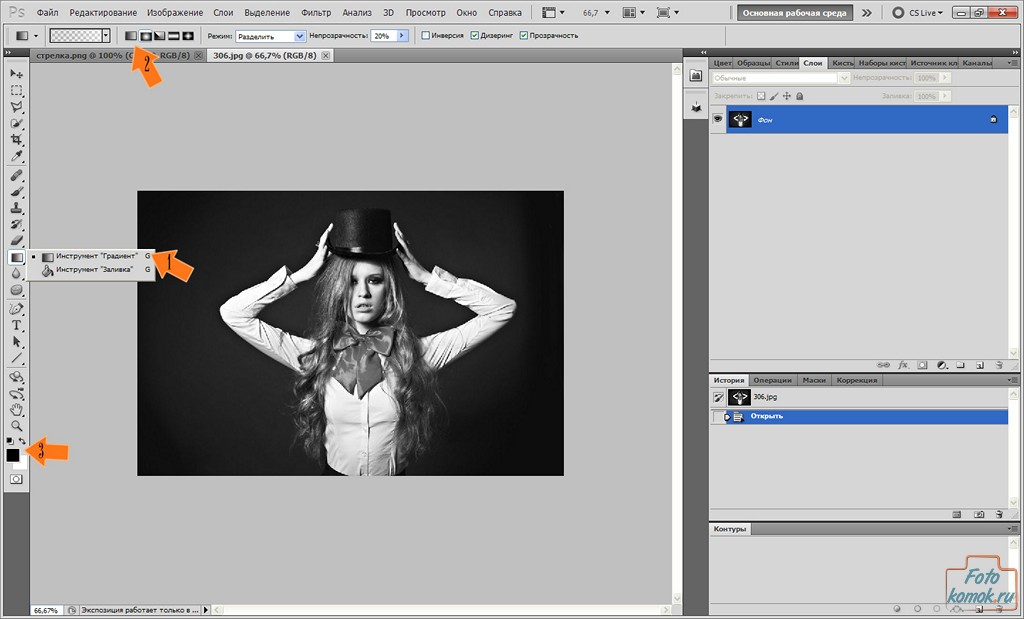Select the Zoom magnifier tool
The height and width of the screenshot is (619, 1024).
pyautogui.click(x=16, y=425)
